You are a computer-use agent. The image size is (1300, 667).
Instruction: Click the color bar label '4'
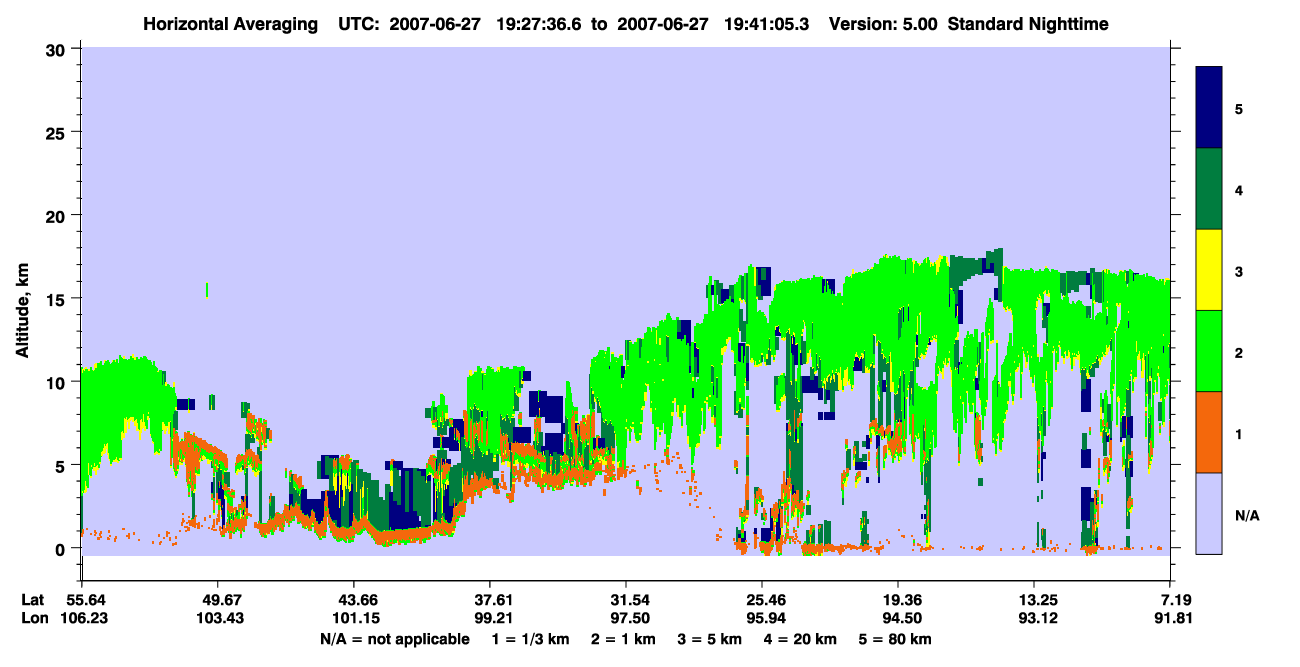click(x=1239, y=189)
